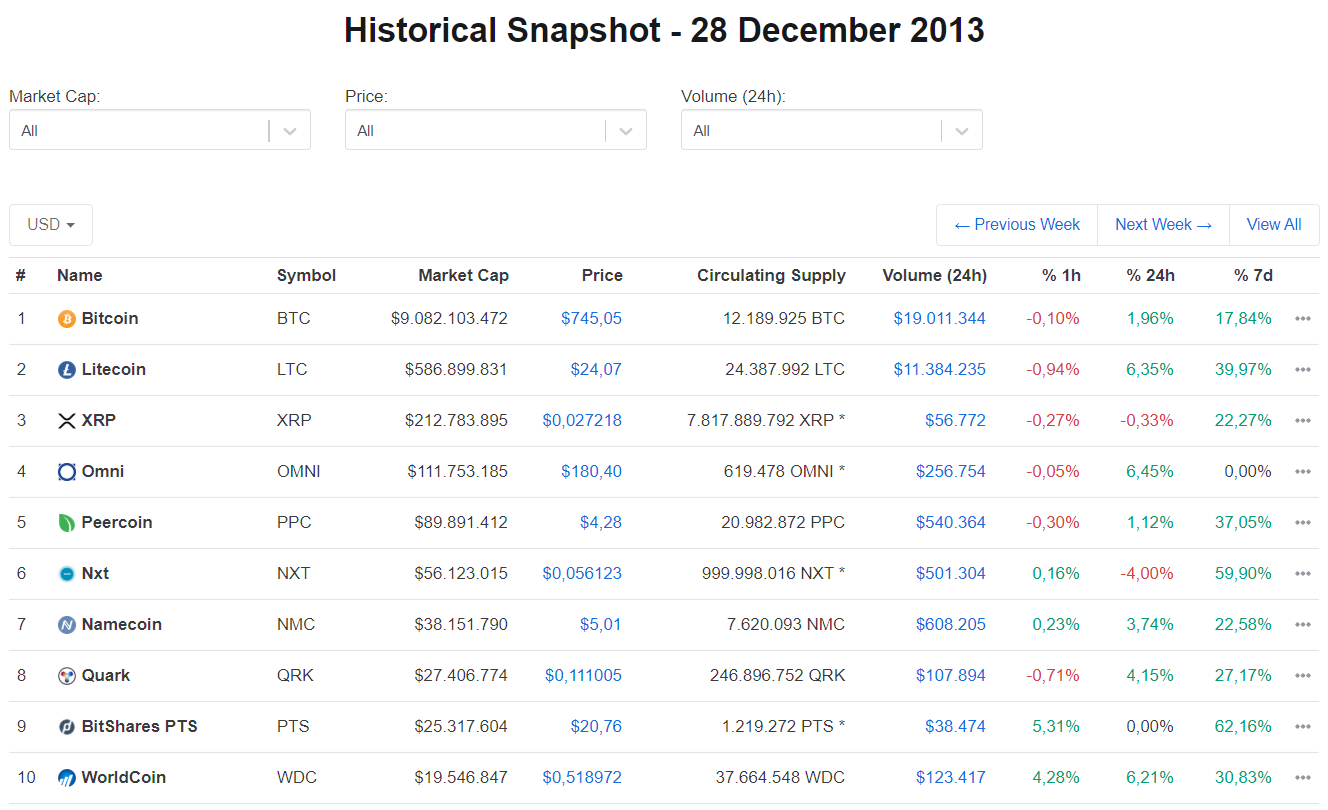The width and height of the screenshot is (1328, 810).
Task: Click the Peercoin leaf icon
Action: point(67,523)
